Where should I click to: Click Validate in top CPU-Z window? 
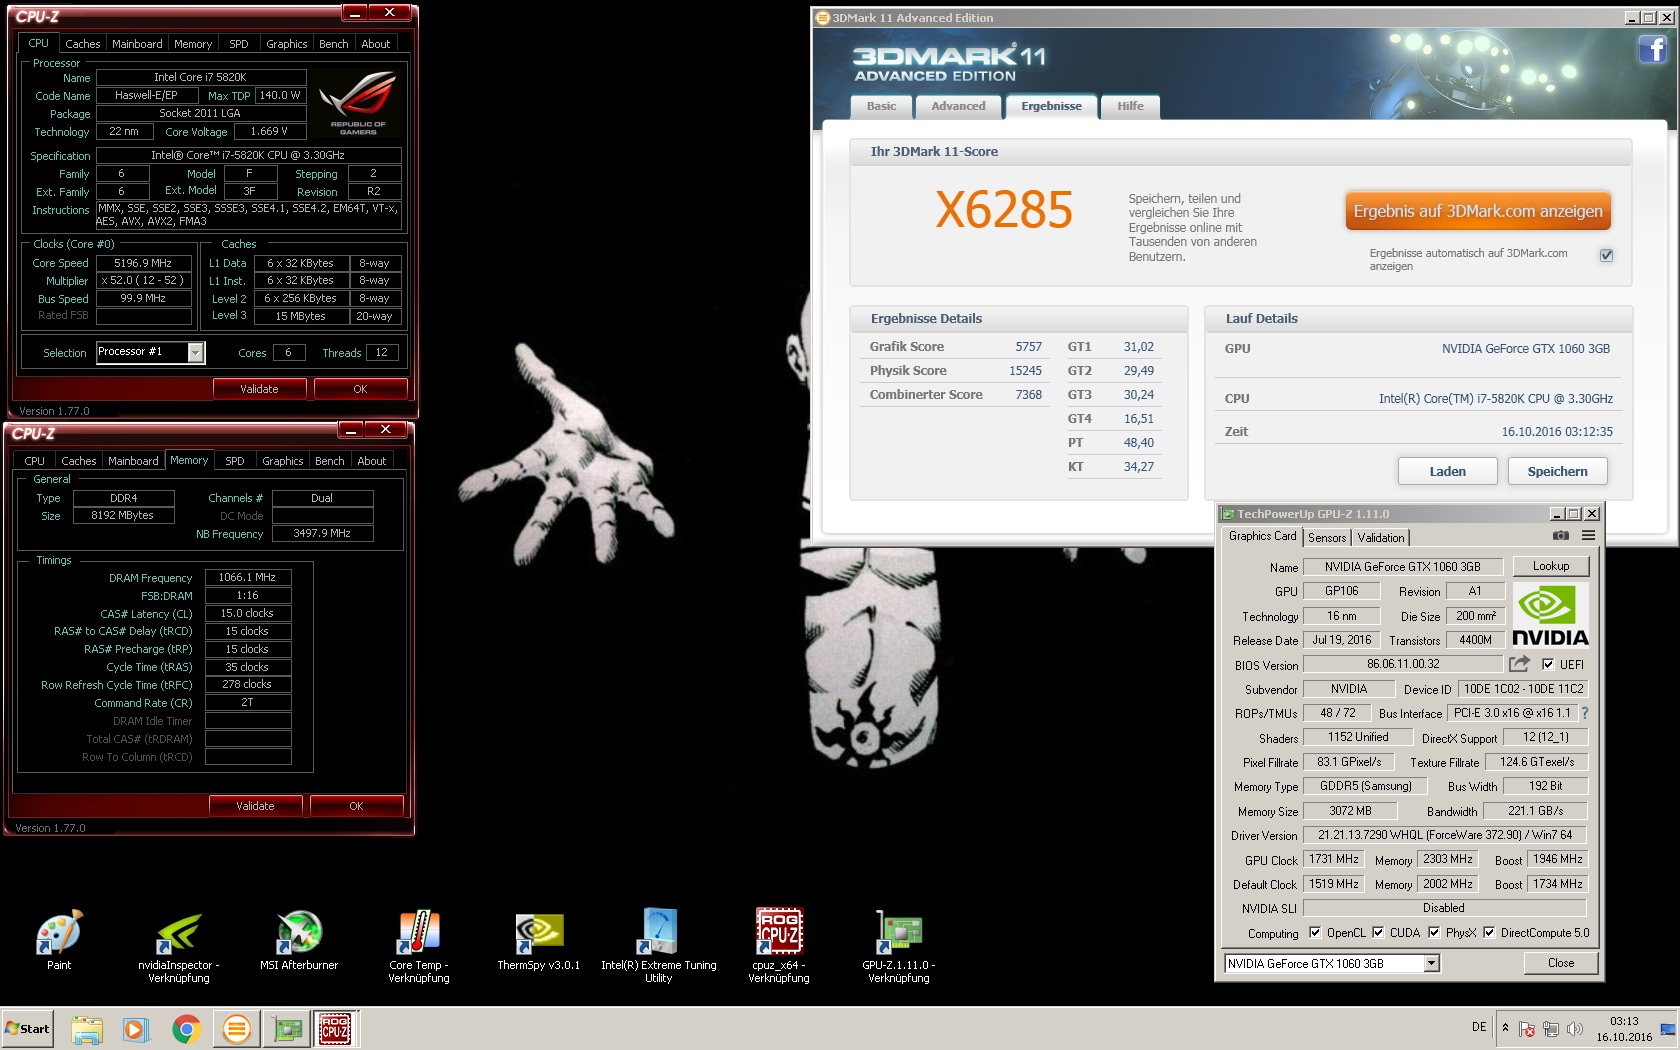[259, 389]
